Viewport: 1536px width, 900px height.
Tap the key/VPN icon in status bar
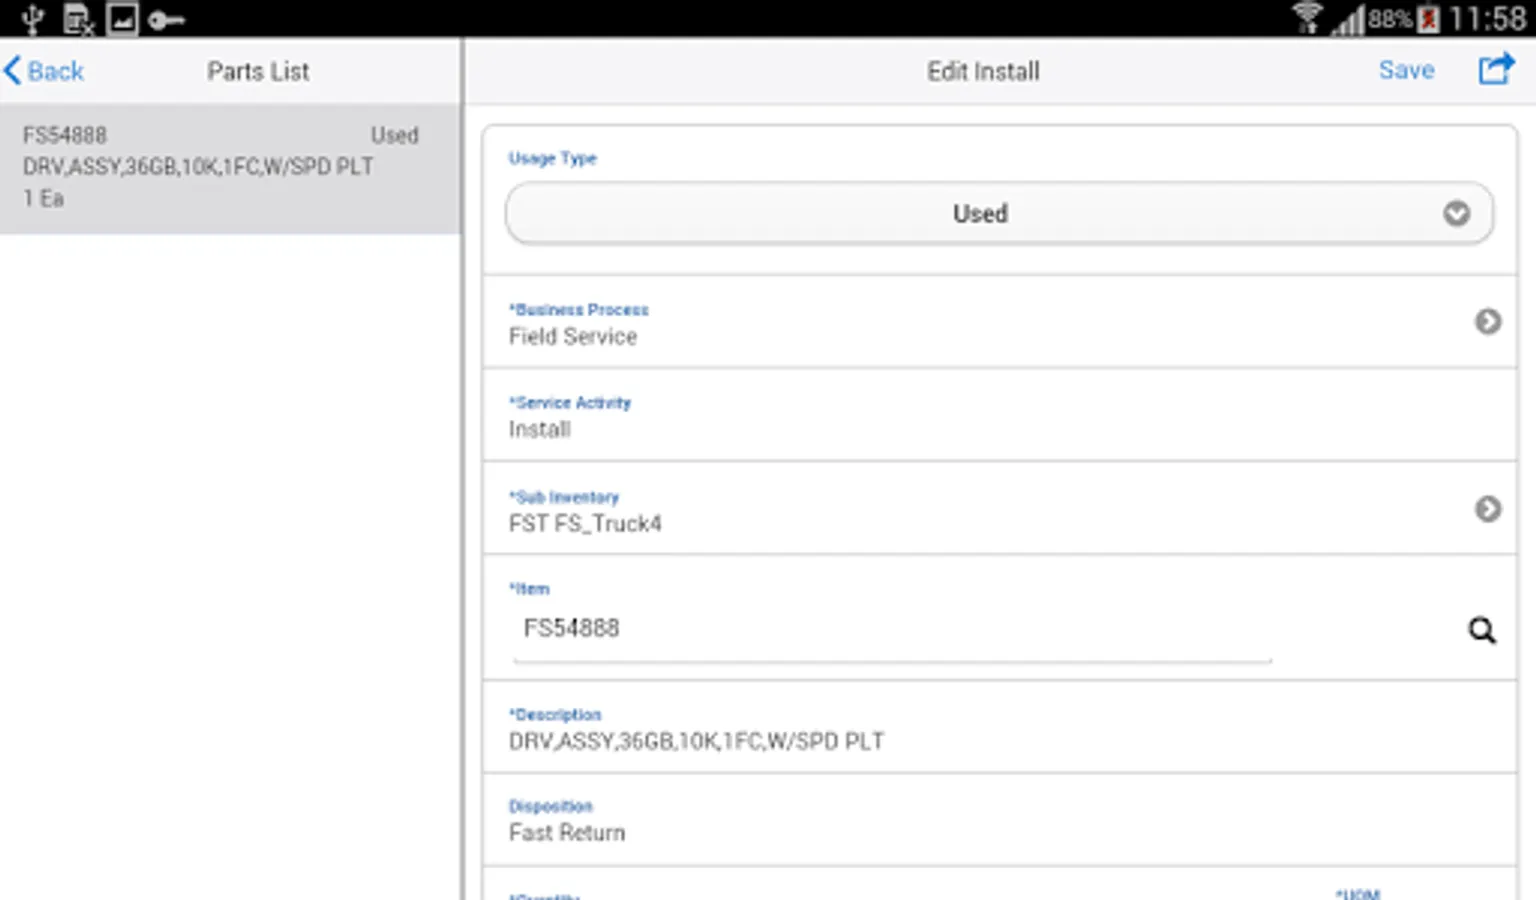click(166, 19)
